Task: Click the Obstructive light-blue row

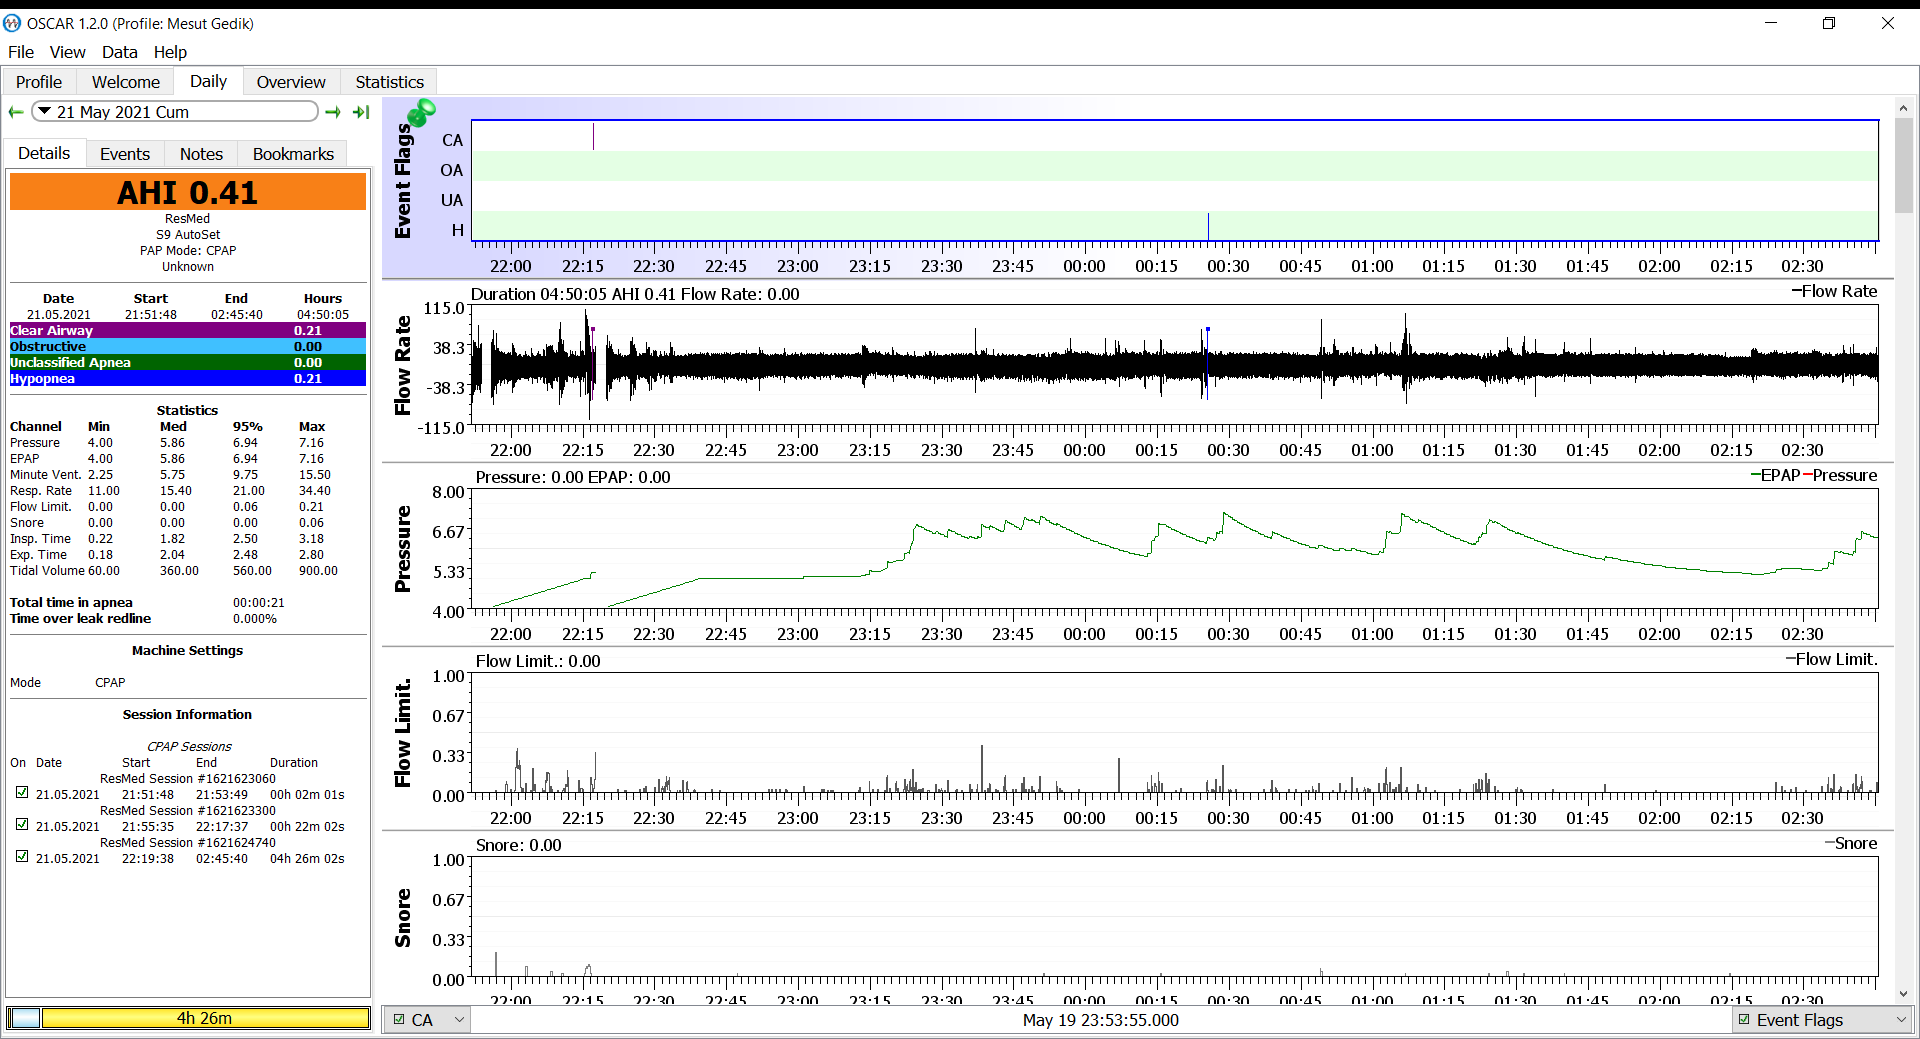Action: pos(188,346)
